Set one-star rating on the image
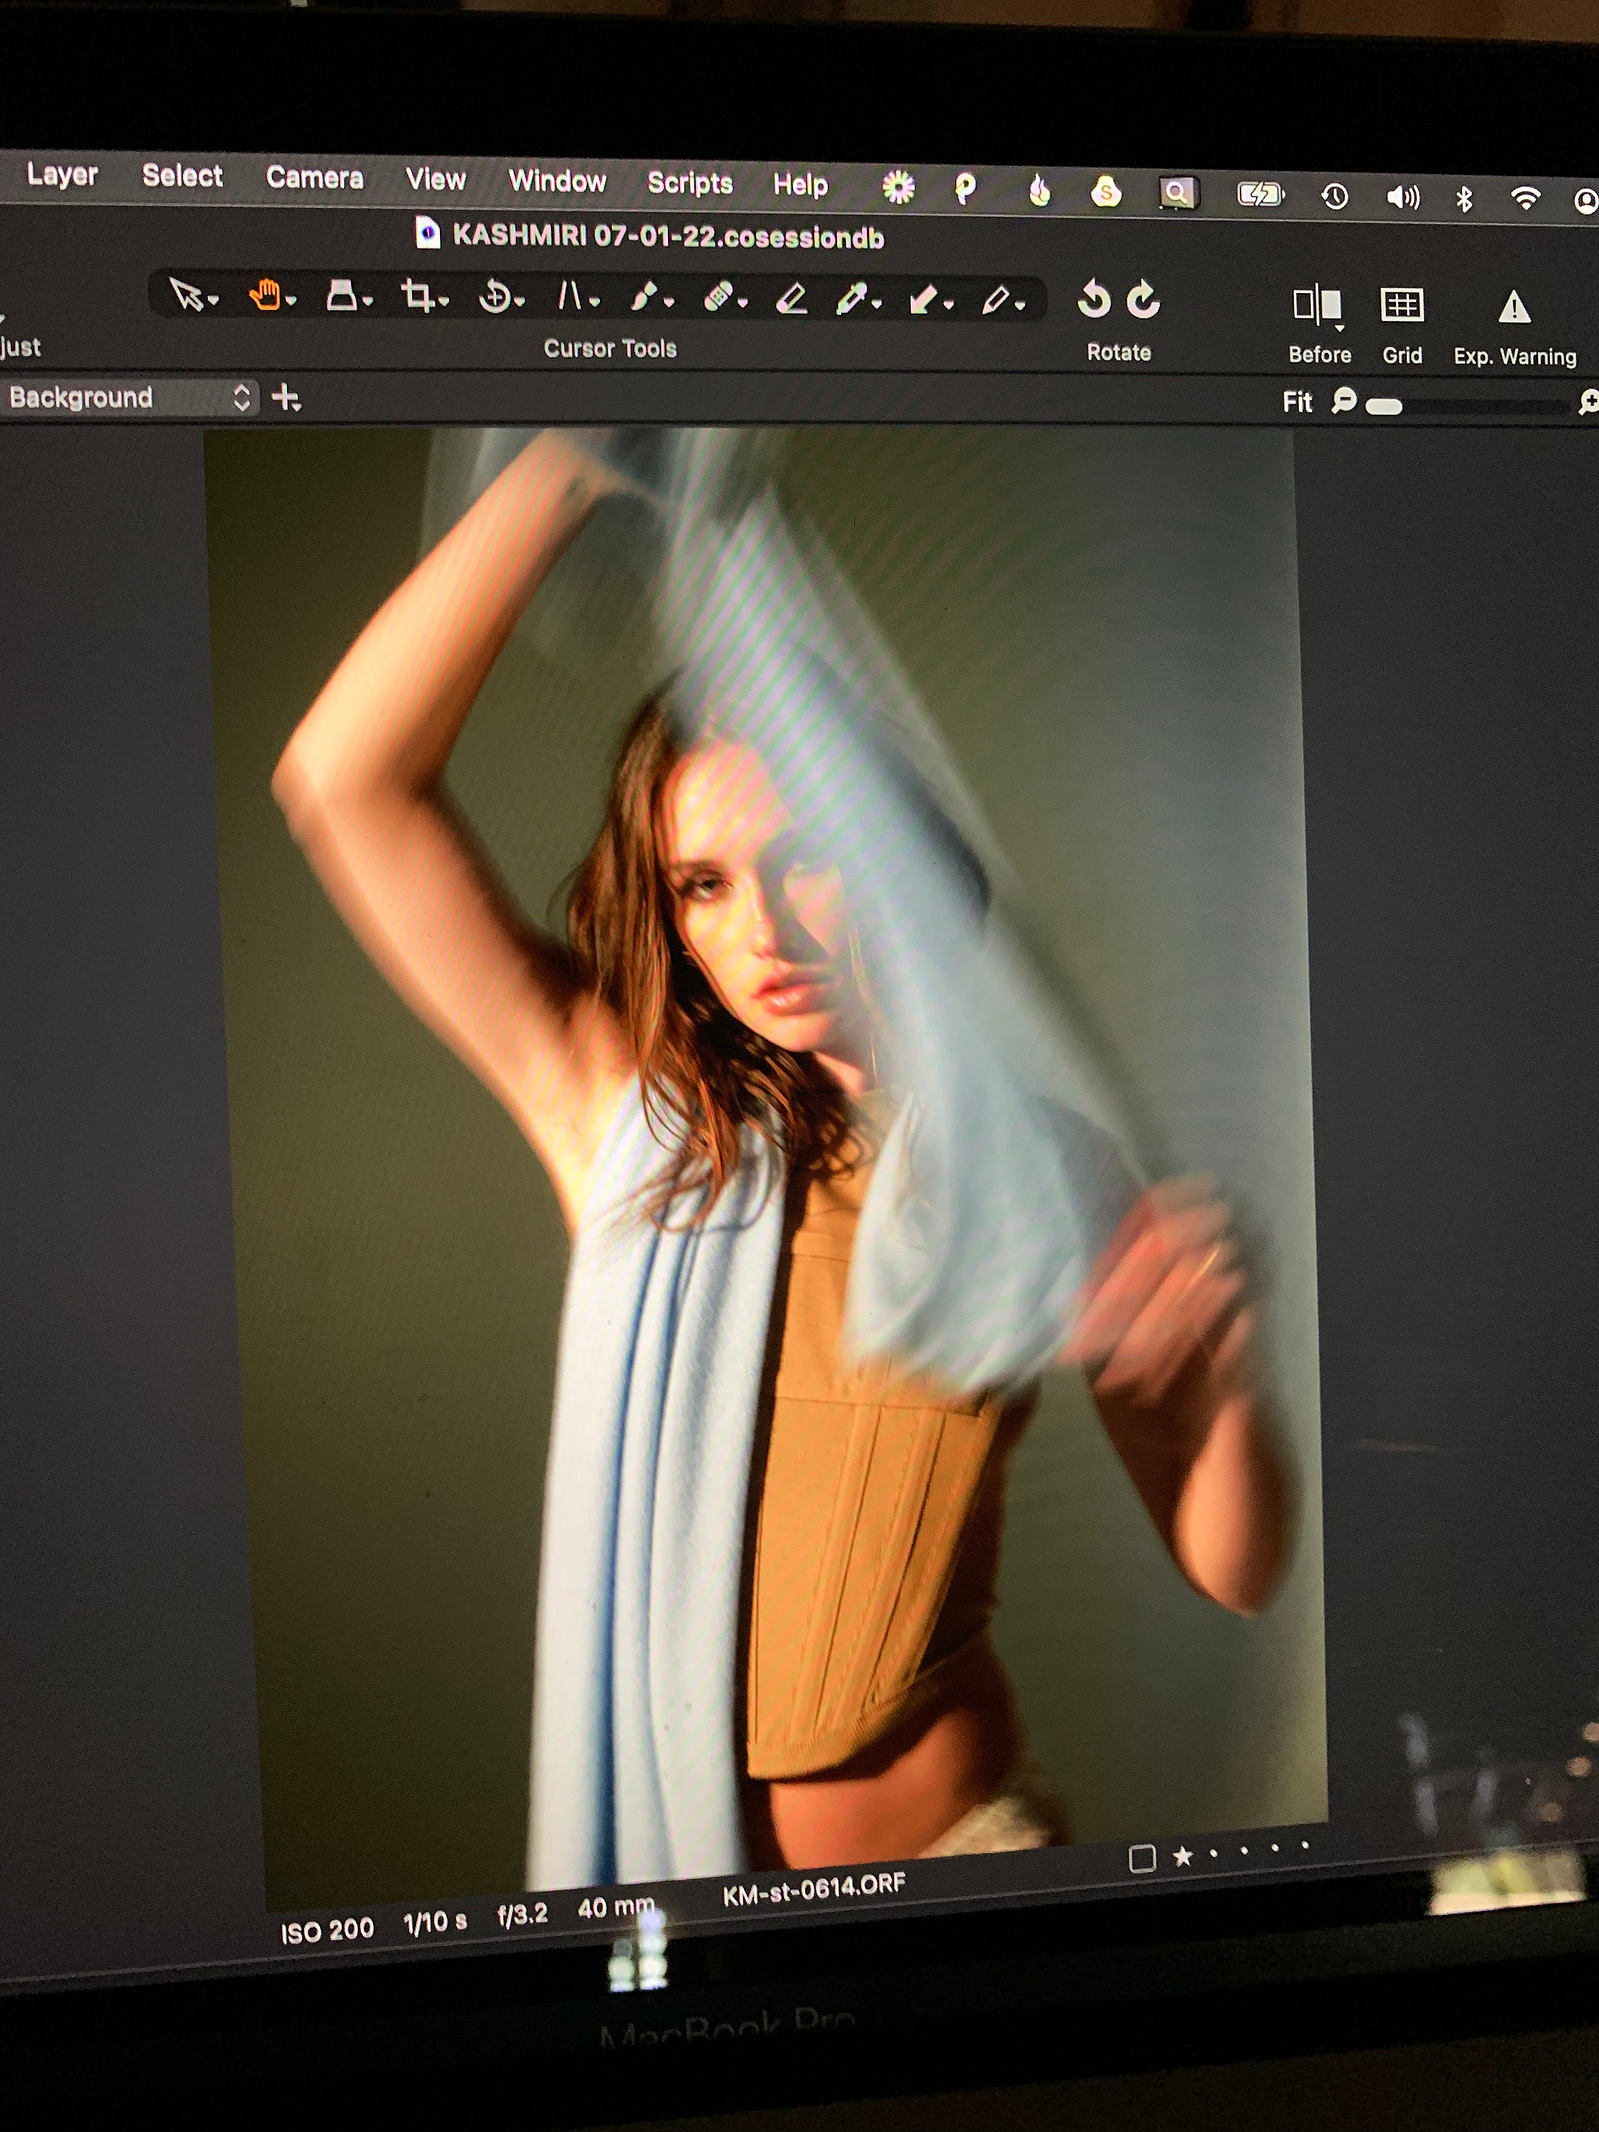The height and width of the screenshot is (2132, 1599). pos(1183,1857)
